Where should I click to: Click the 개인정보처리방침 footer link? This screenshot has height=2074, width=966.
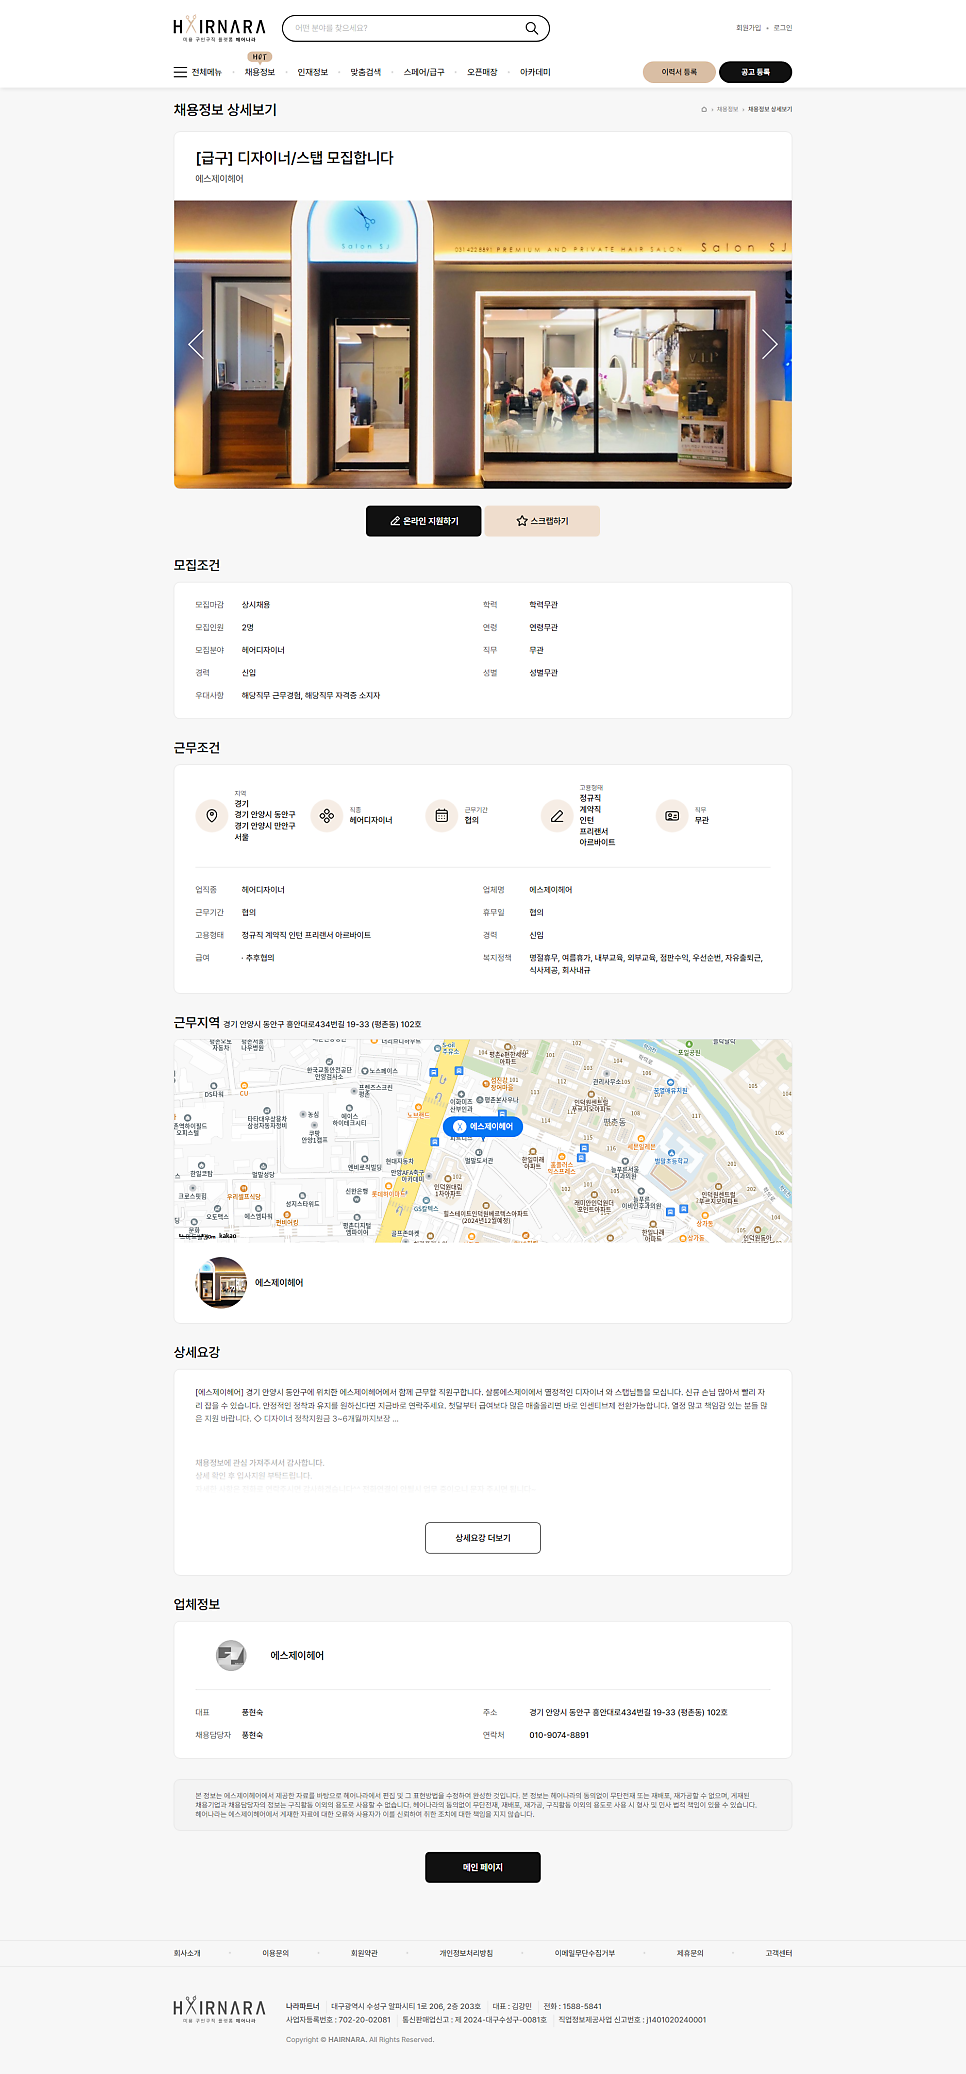pyautogui.click(x=466, y=1953)
